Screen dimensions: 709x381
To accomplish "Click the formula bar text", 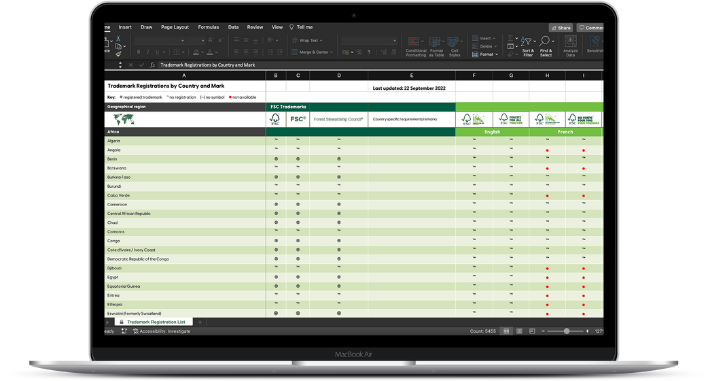I will tap(208, 65).
